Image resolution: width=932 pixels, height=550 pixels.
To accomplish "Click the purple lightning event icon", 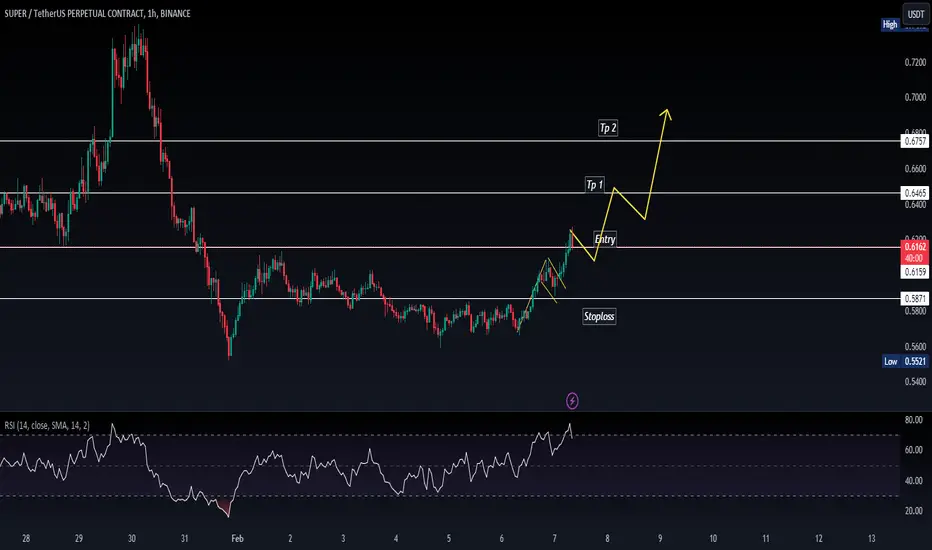I will tap(572, 401).
